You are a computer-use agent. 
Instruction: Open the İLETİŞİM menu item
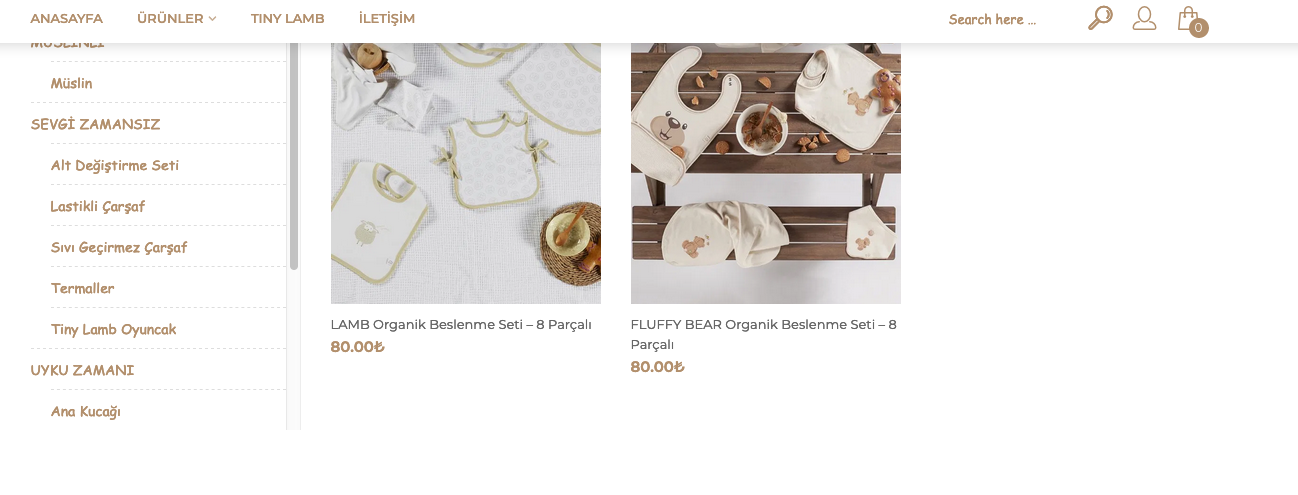[386, 18]
